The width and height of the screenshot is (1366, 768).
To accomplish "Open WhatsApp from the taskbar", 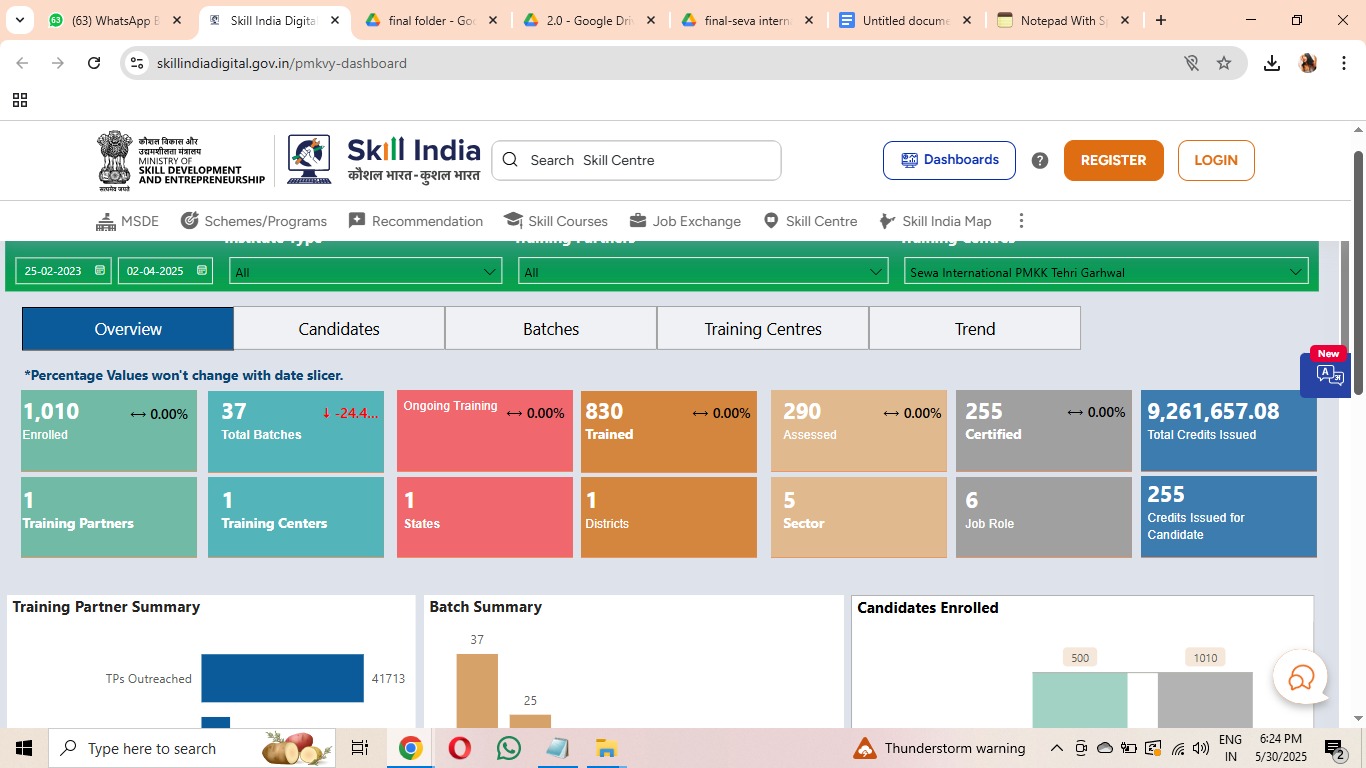I will [509, 748].
